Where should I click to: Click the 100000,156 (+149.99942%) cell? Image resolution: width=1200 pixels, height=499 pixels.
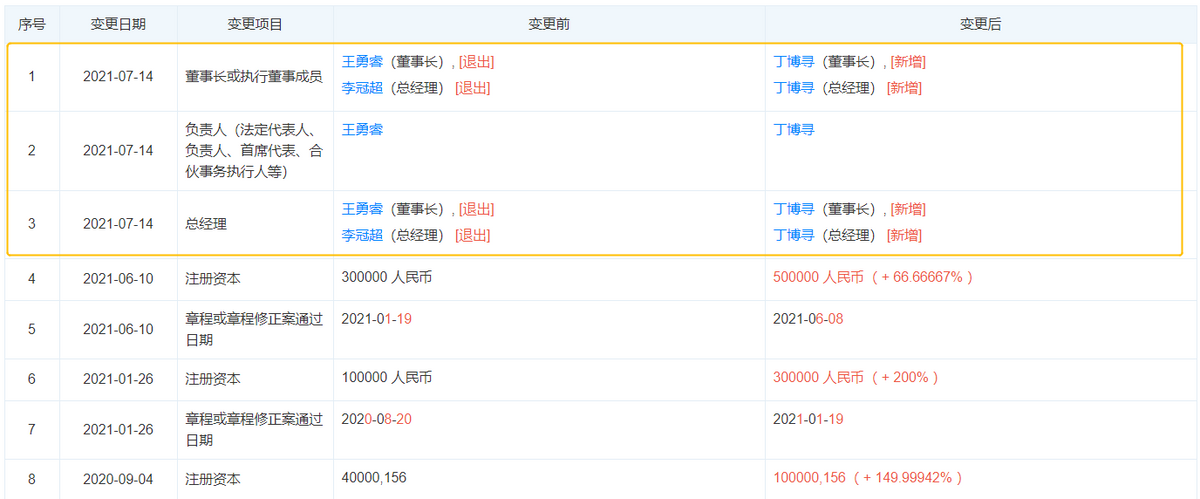pyautogui.click(x=867, y=479)
